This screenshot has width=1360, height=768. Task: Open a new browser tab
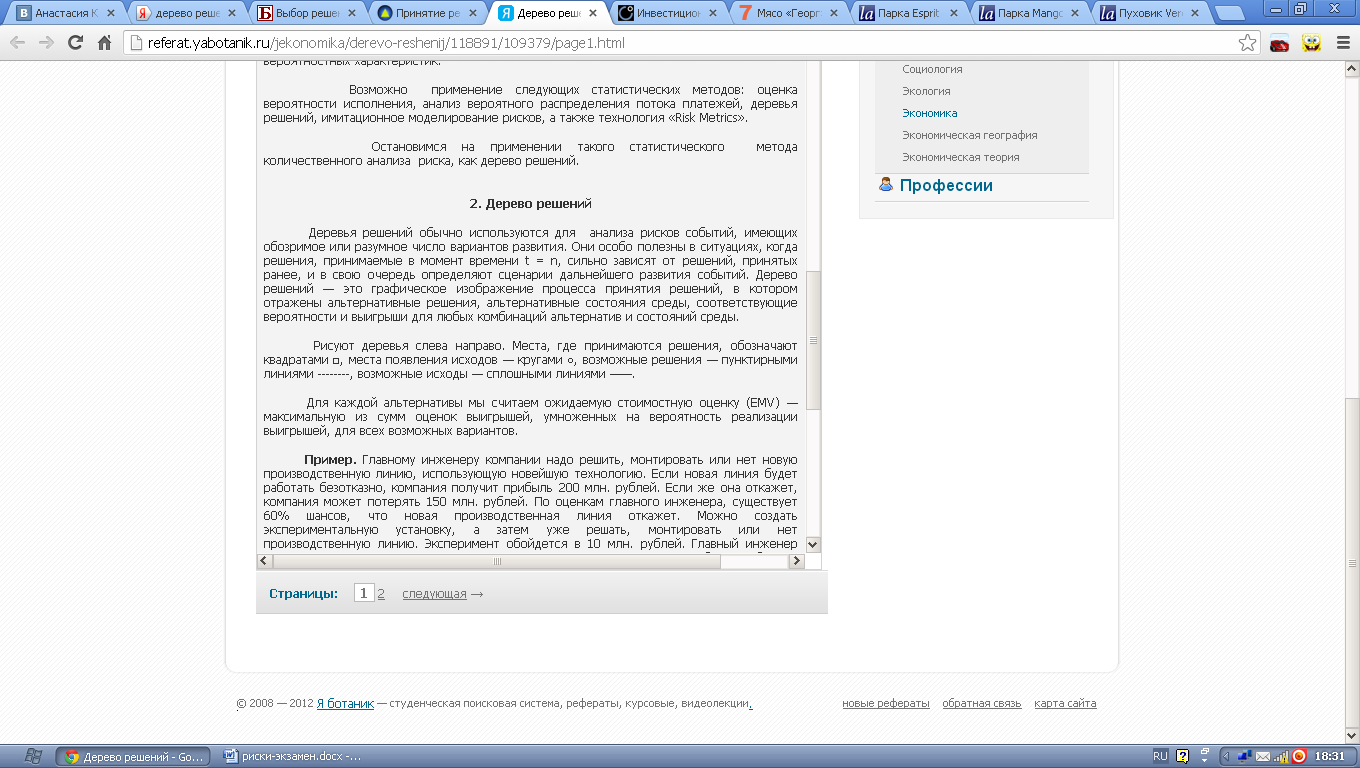[1232, 14]
